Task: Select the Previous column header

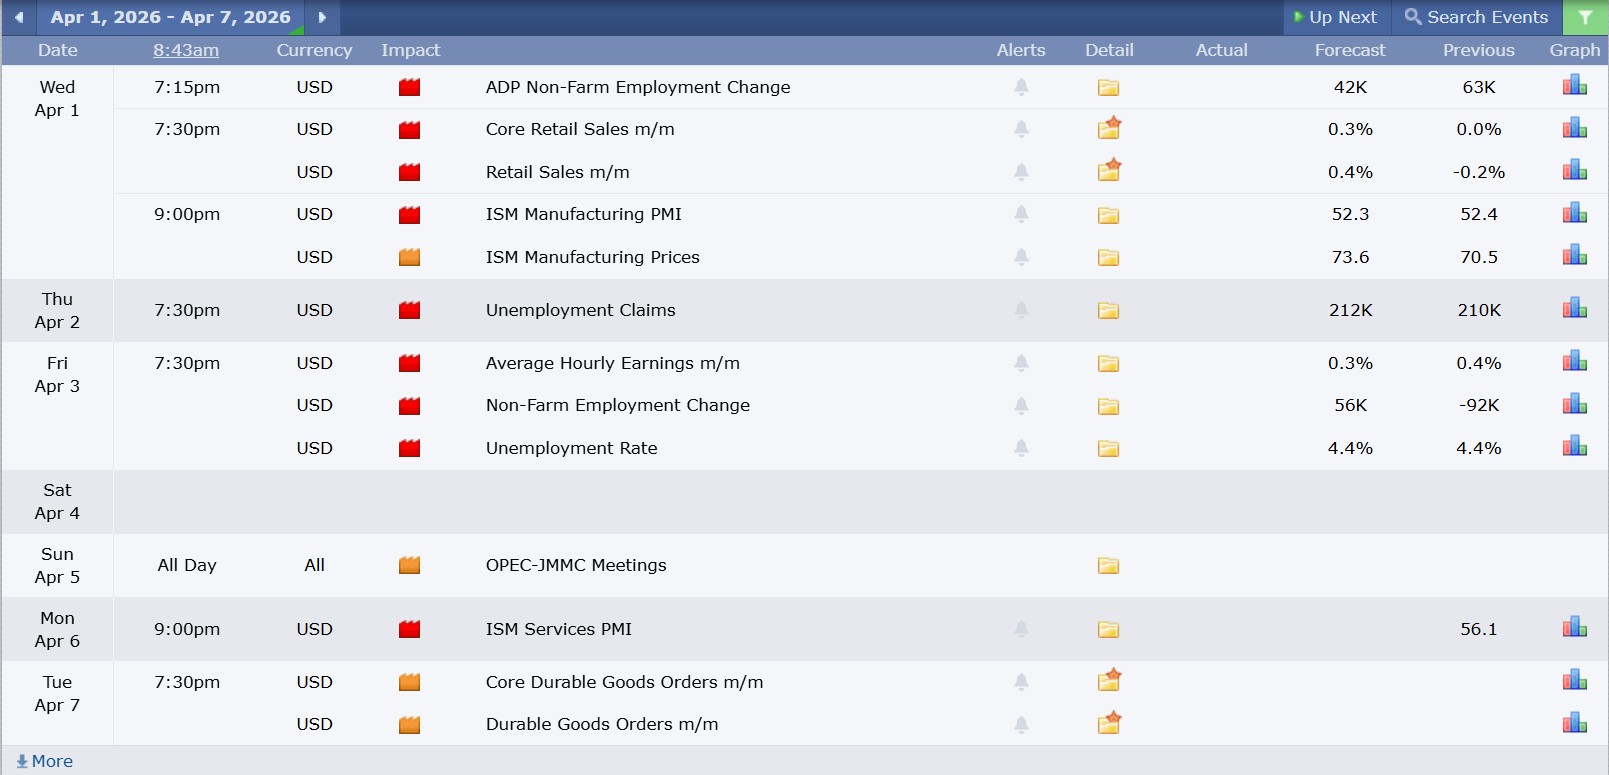Action: click(x=1479, y=50)
